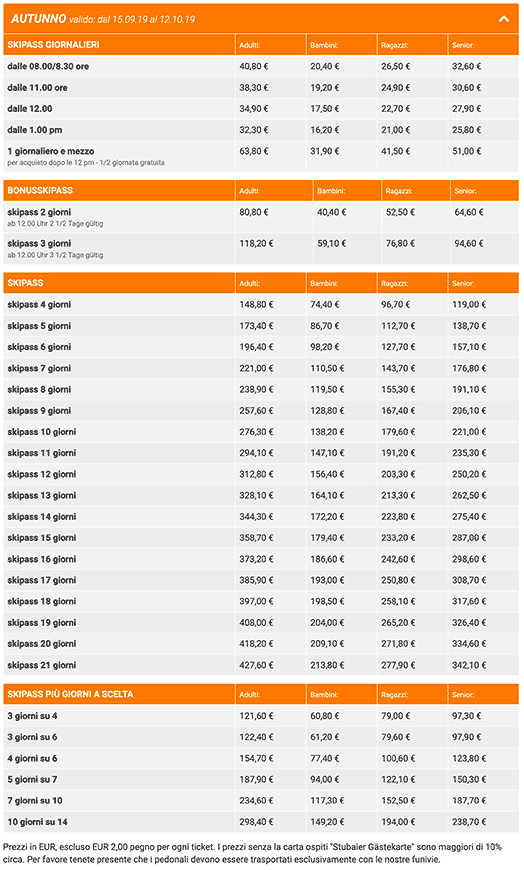Click the Senior column header in the daily table

[x=463, y=45]
